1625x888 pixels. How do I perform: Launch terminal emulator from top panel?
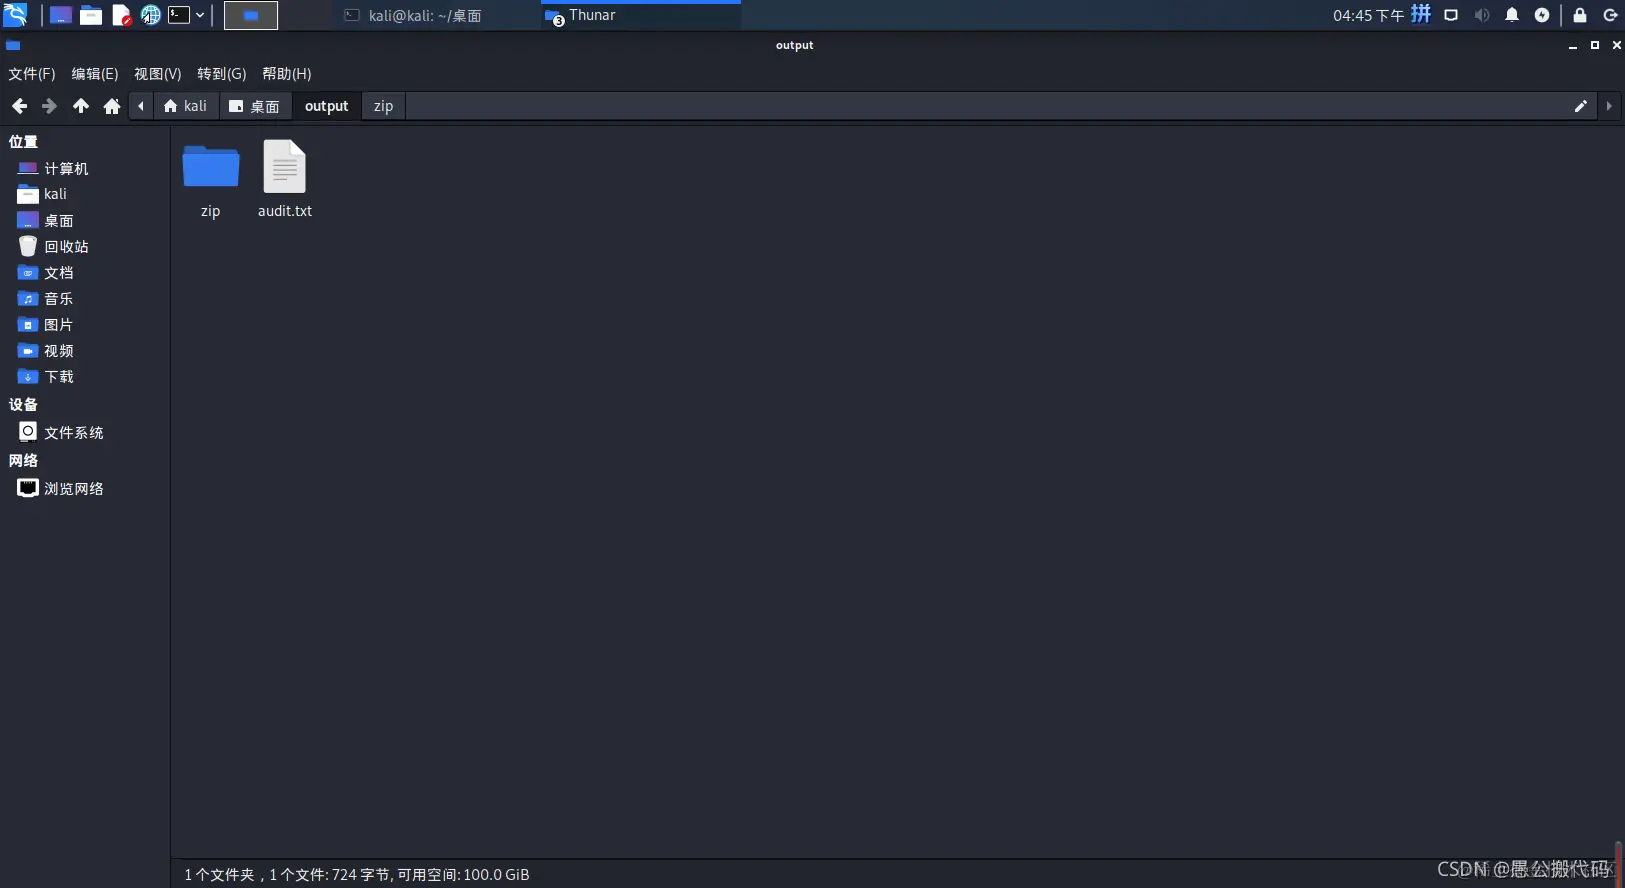pyautogui.click(x=179, y=15)
